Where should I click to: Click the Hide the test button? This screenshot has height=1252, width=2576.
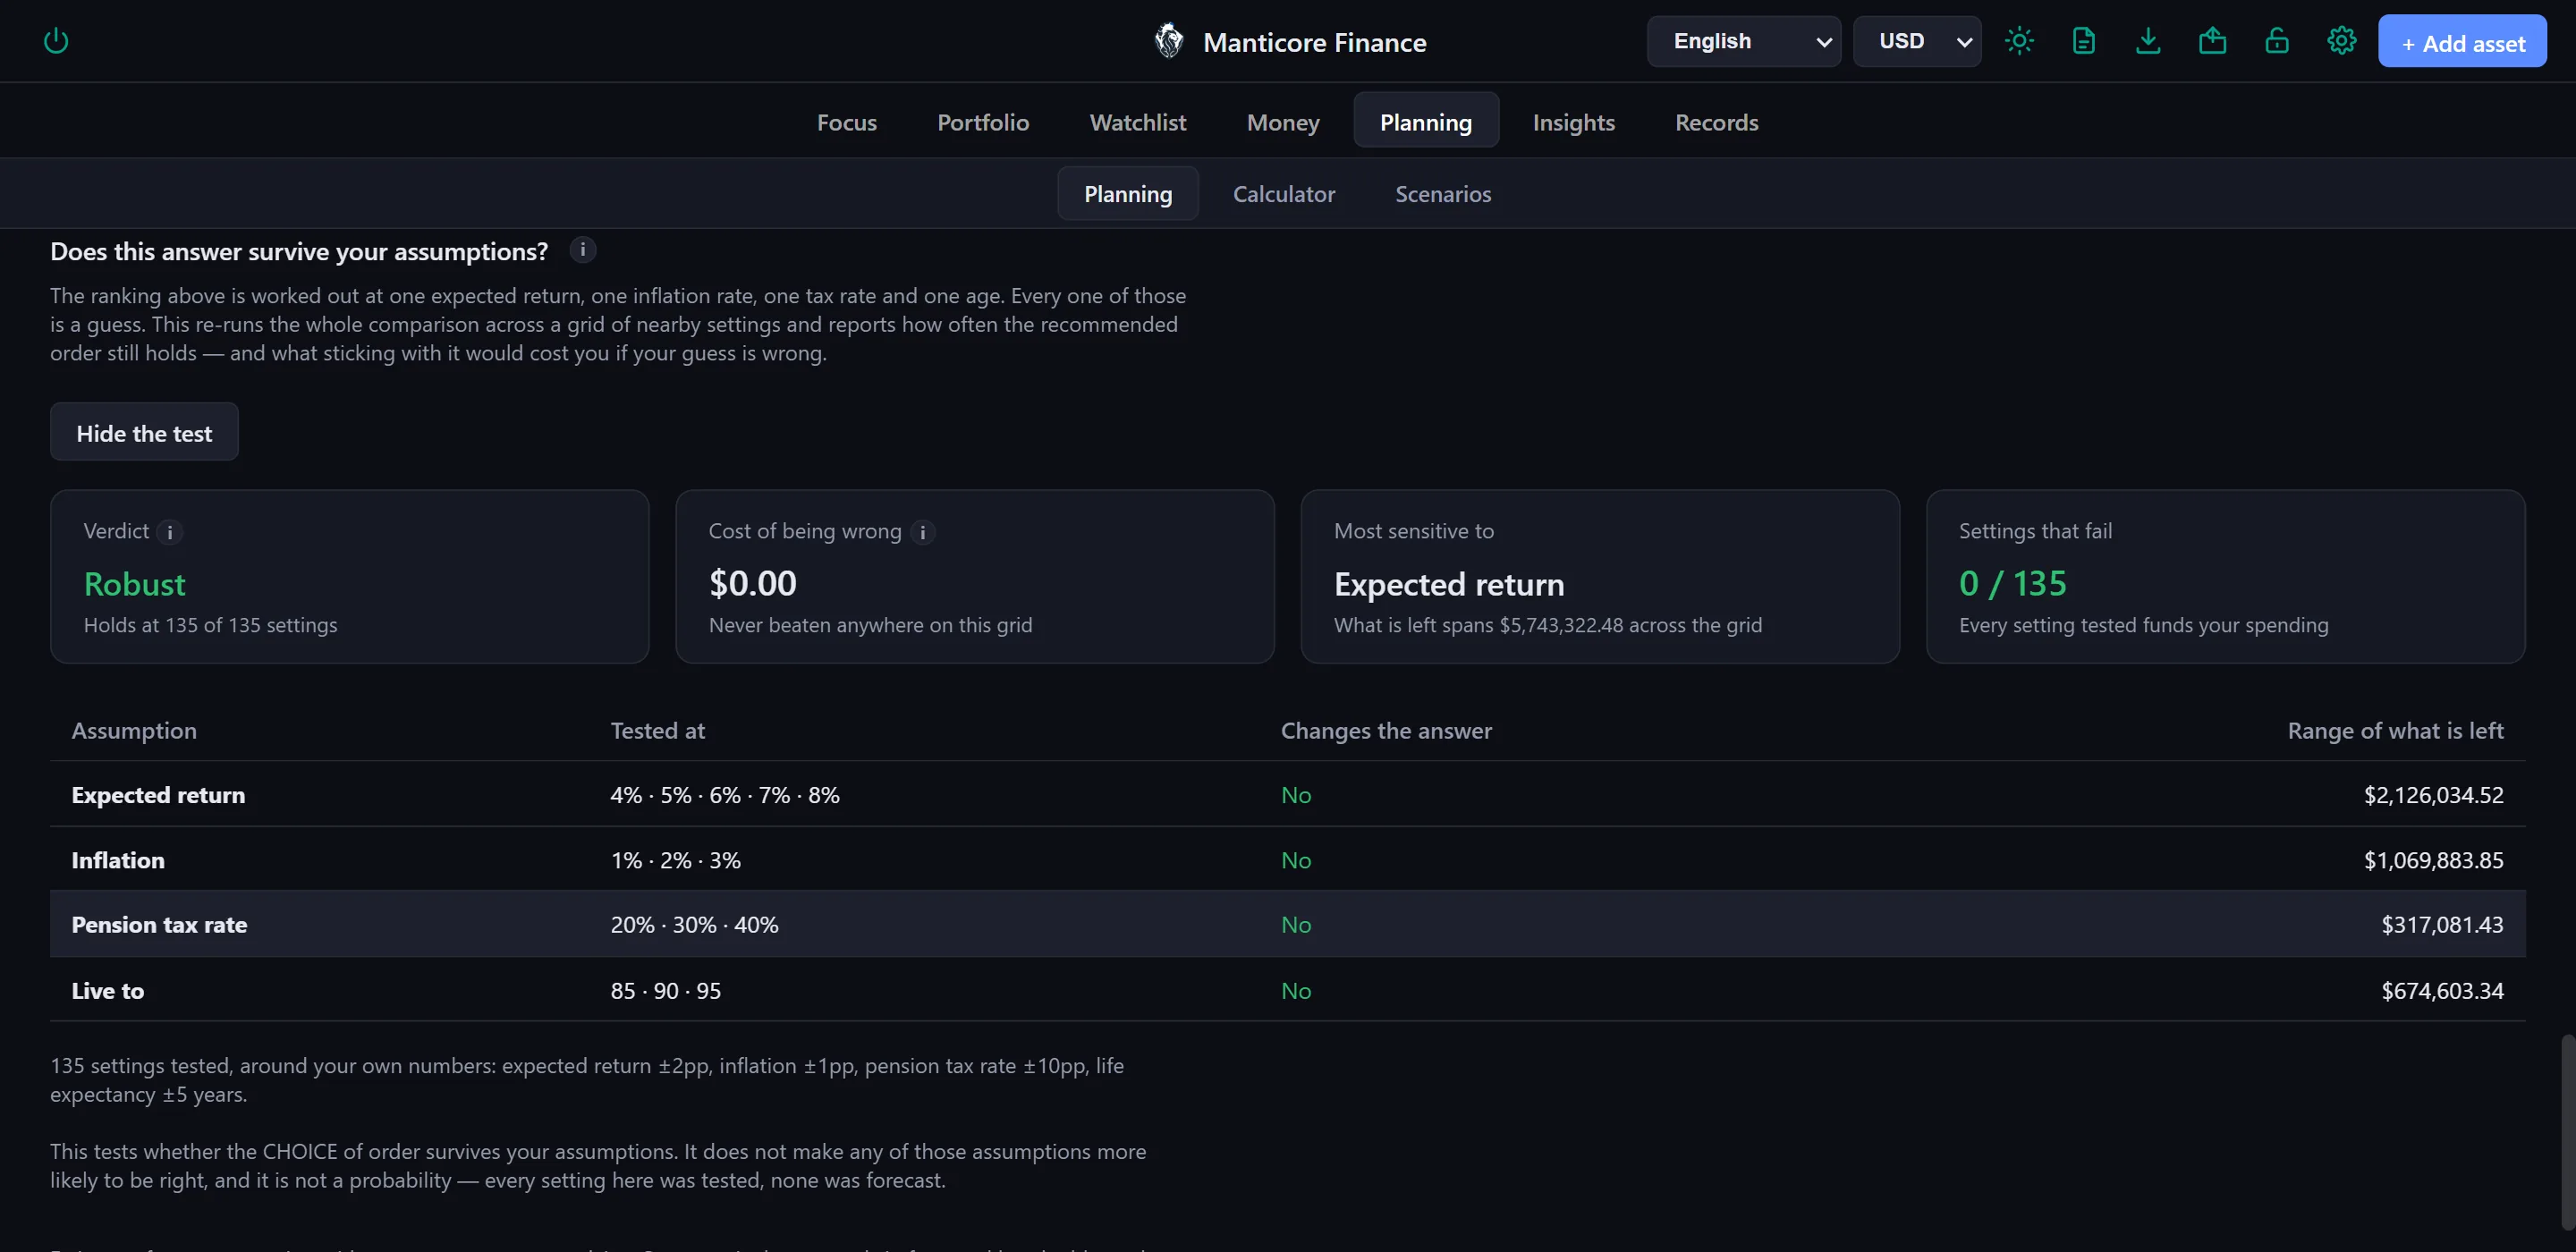click(144, 432)
